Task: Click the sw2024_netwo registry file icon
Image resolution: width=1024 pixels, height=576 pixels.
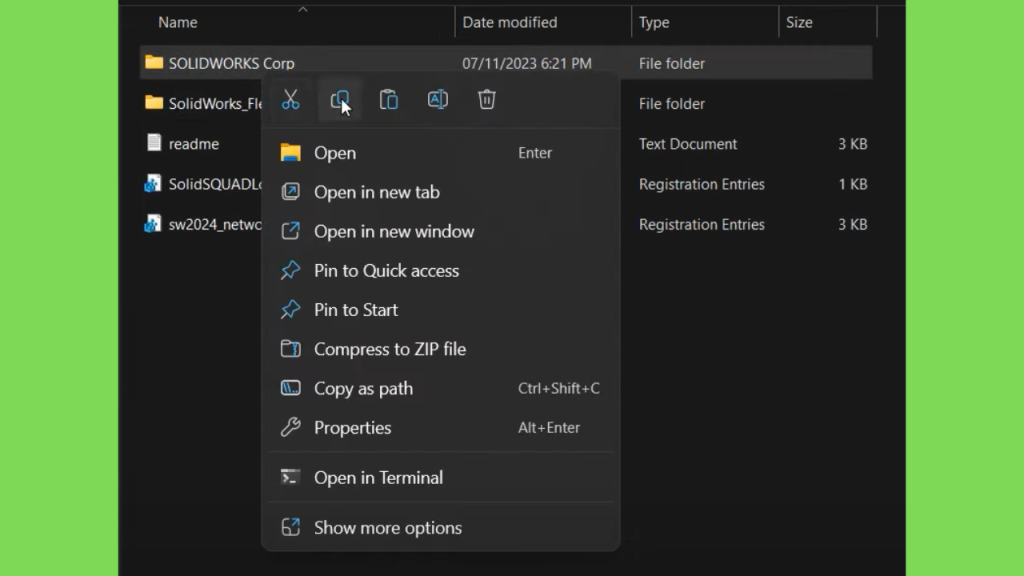Action: click(x=153, y=224)
